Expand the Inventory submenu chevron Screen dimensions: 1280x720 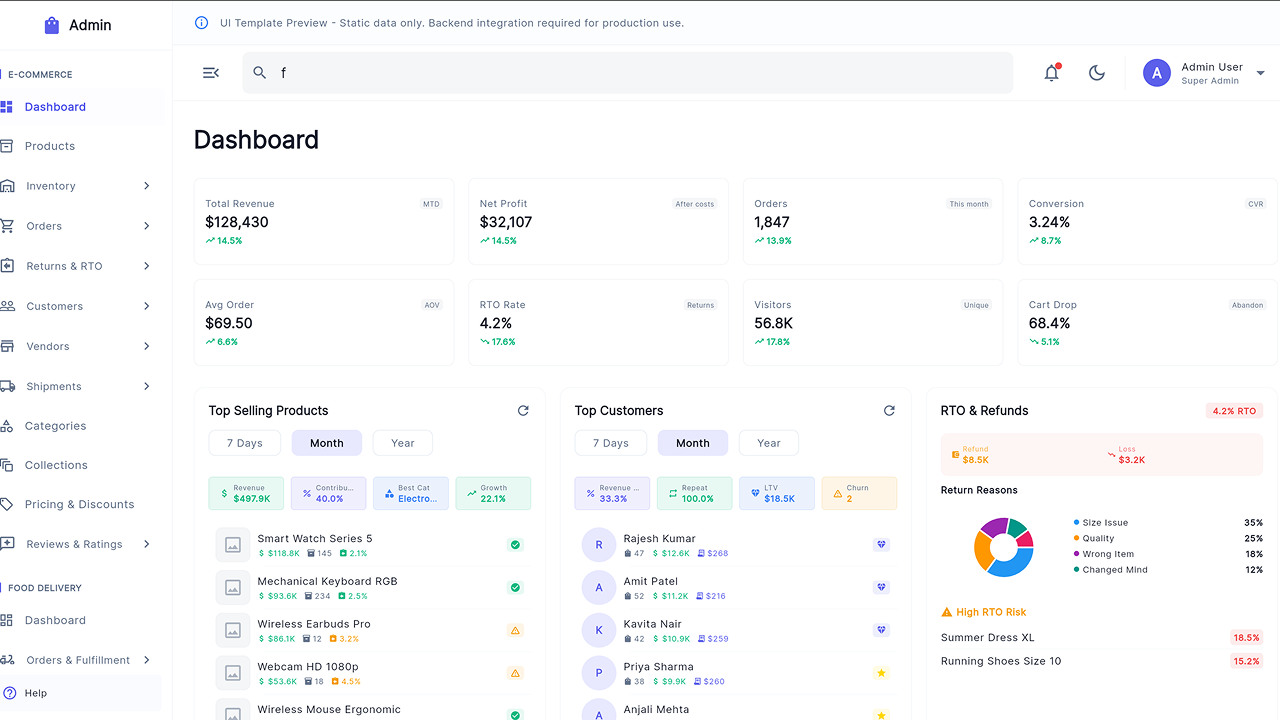point(147,186)
